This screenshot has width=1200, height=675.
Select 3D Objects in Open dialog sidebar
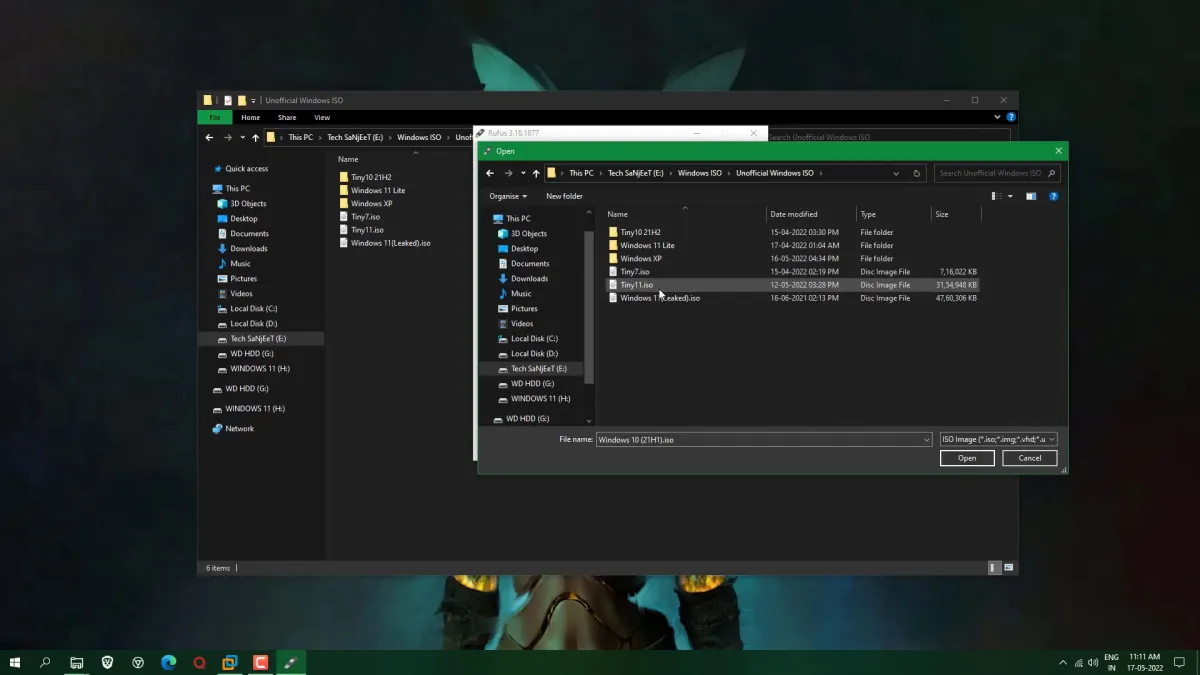pos(528,233)
